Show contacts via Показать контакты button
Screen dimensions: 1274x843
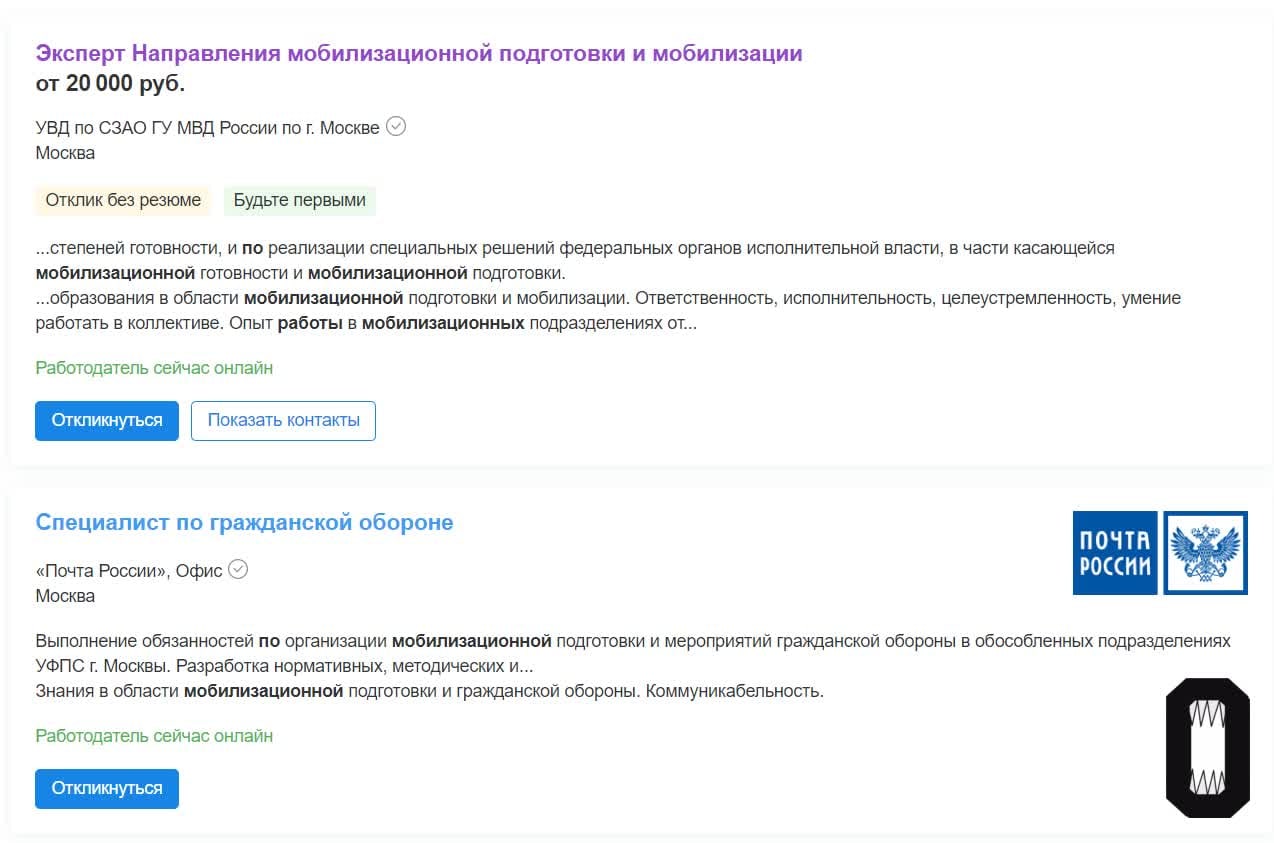point(283,420)
